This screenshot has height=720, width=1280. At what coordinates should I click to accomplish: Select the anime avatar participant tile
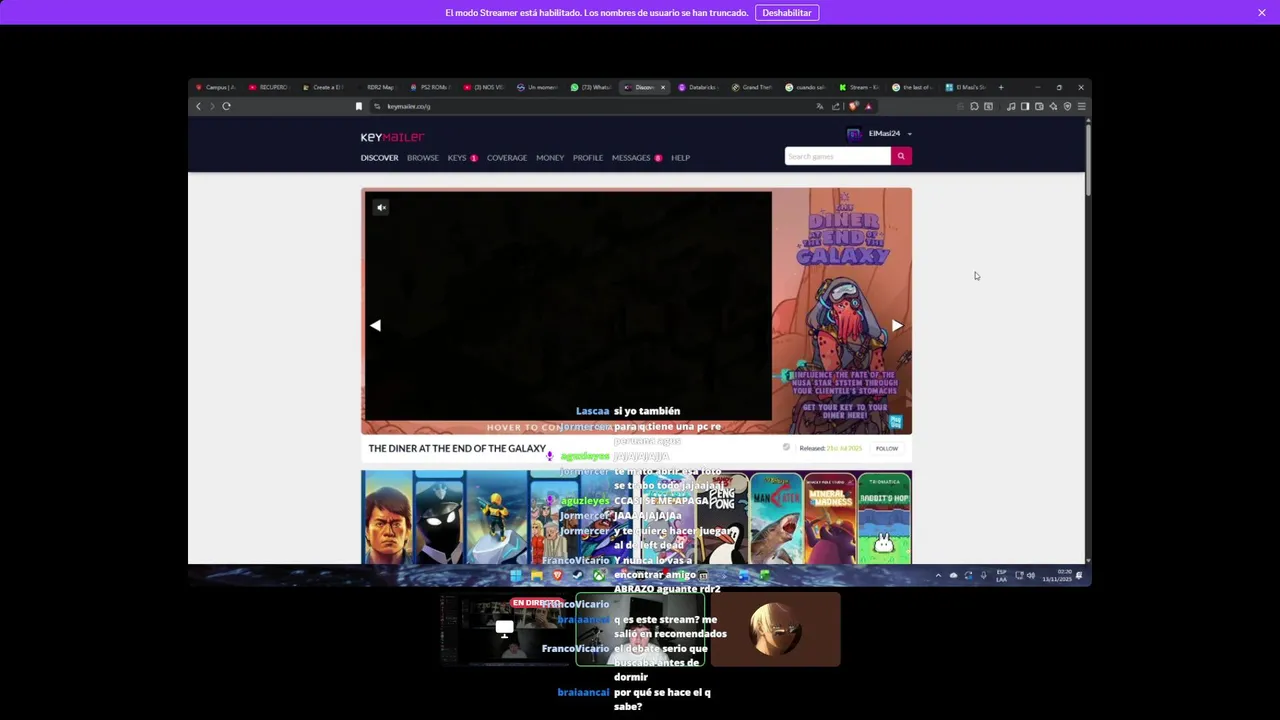coord(775,629)
